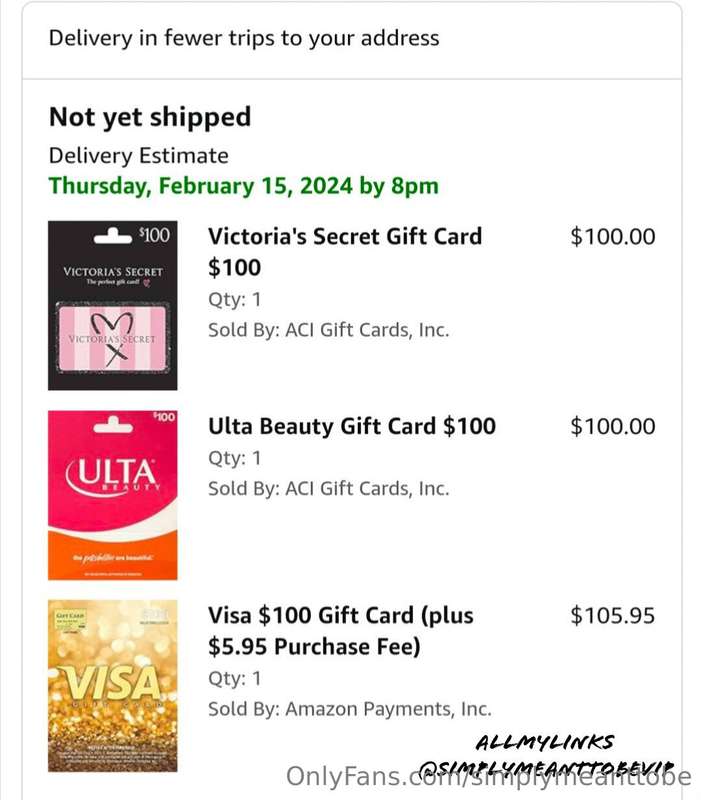Screen dimensions: 701x800
Task: Open the Victoria's Secret gift card thumbnail
Action: click(x=113, y=306)
